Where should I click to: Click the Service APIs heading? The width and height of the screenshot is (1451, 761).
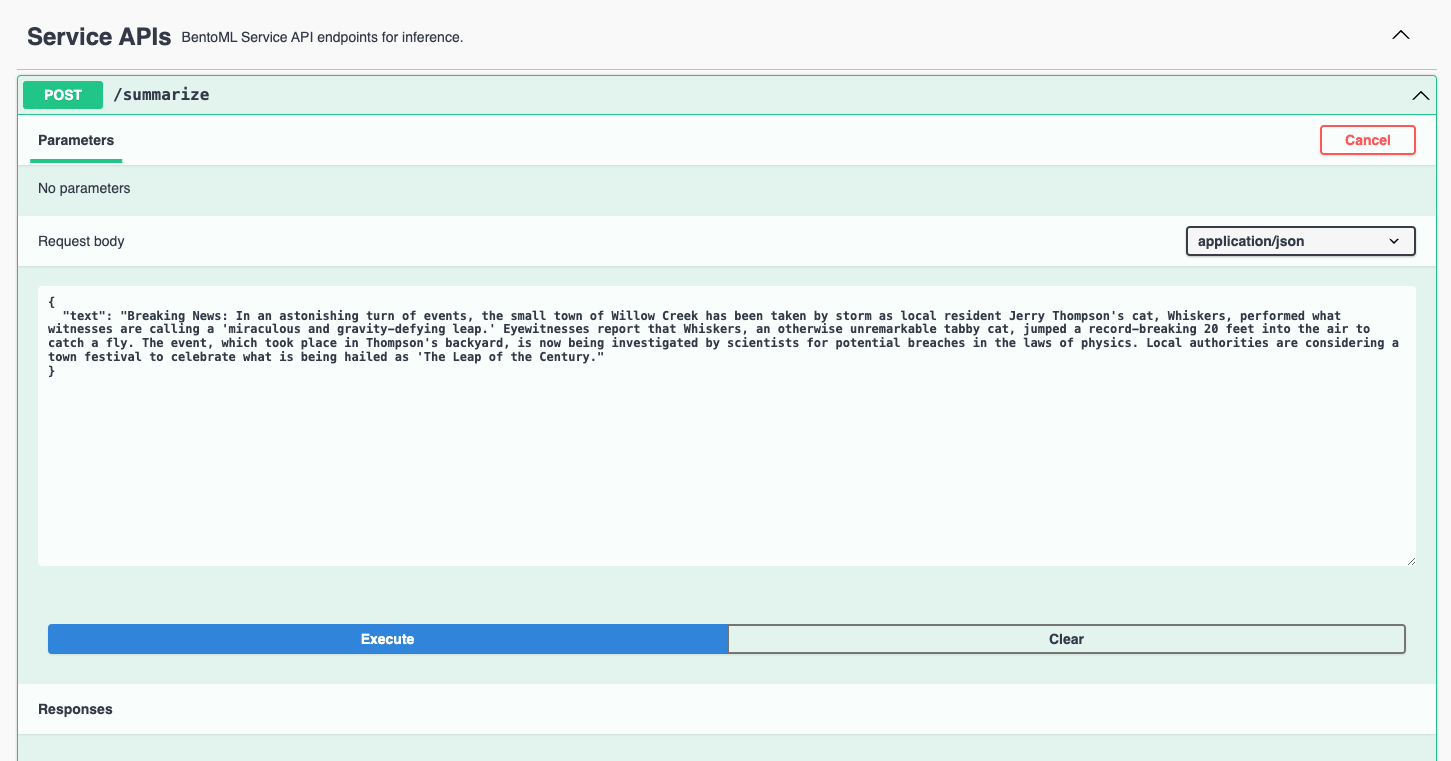pos(99,37)
